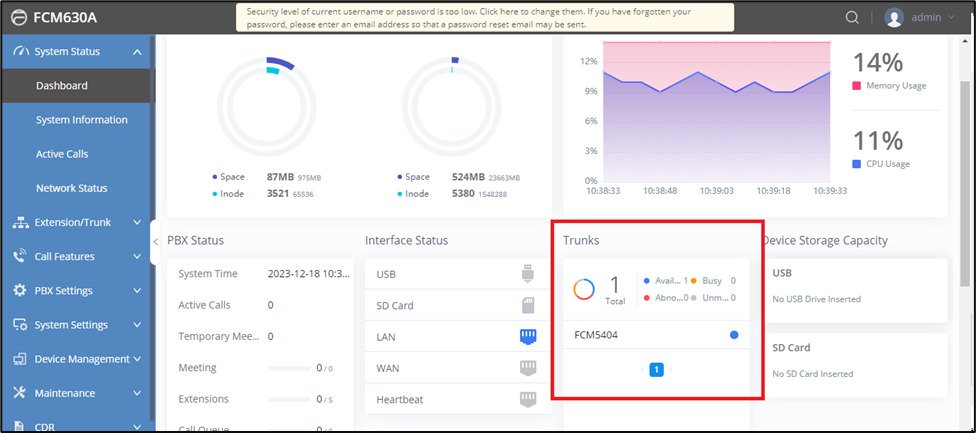
Task: Click the admin user avatar icon
Action: tap(894, 17)
